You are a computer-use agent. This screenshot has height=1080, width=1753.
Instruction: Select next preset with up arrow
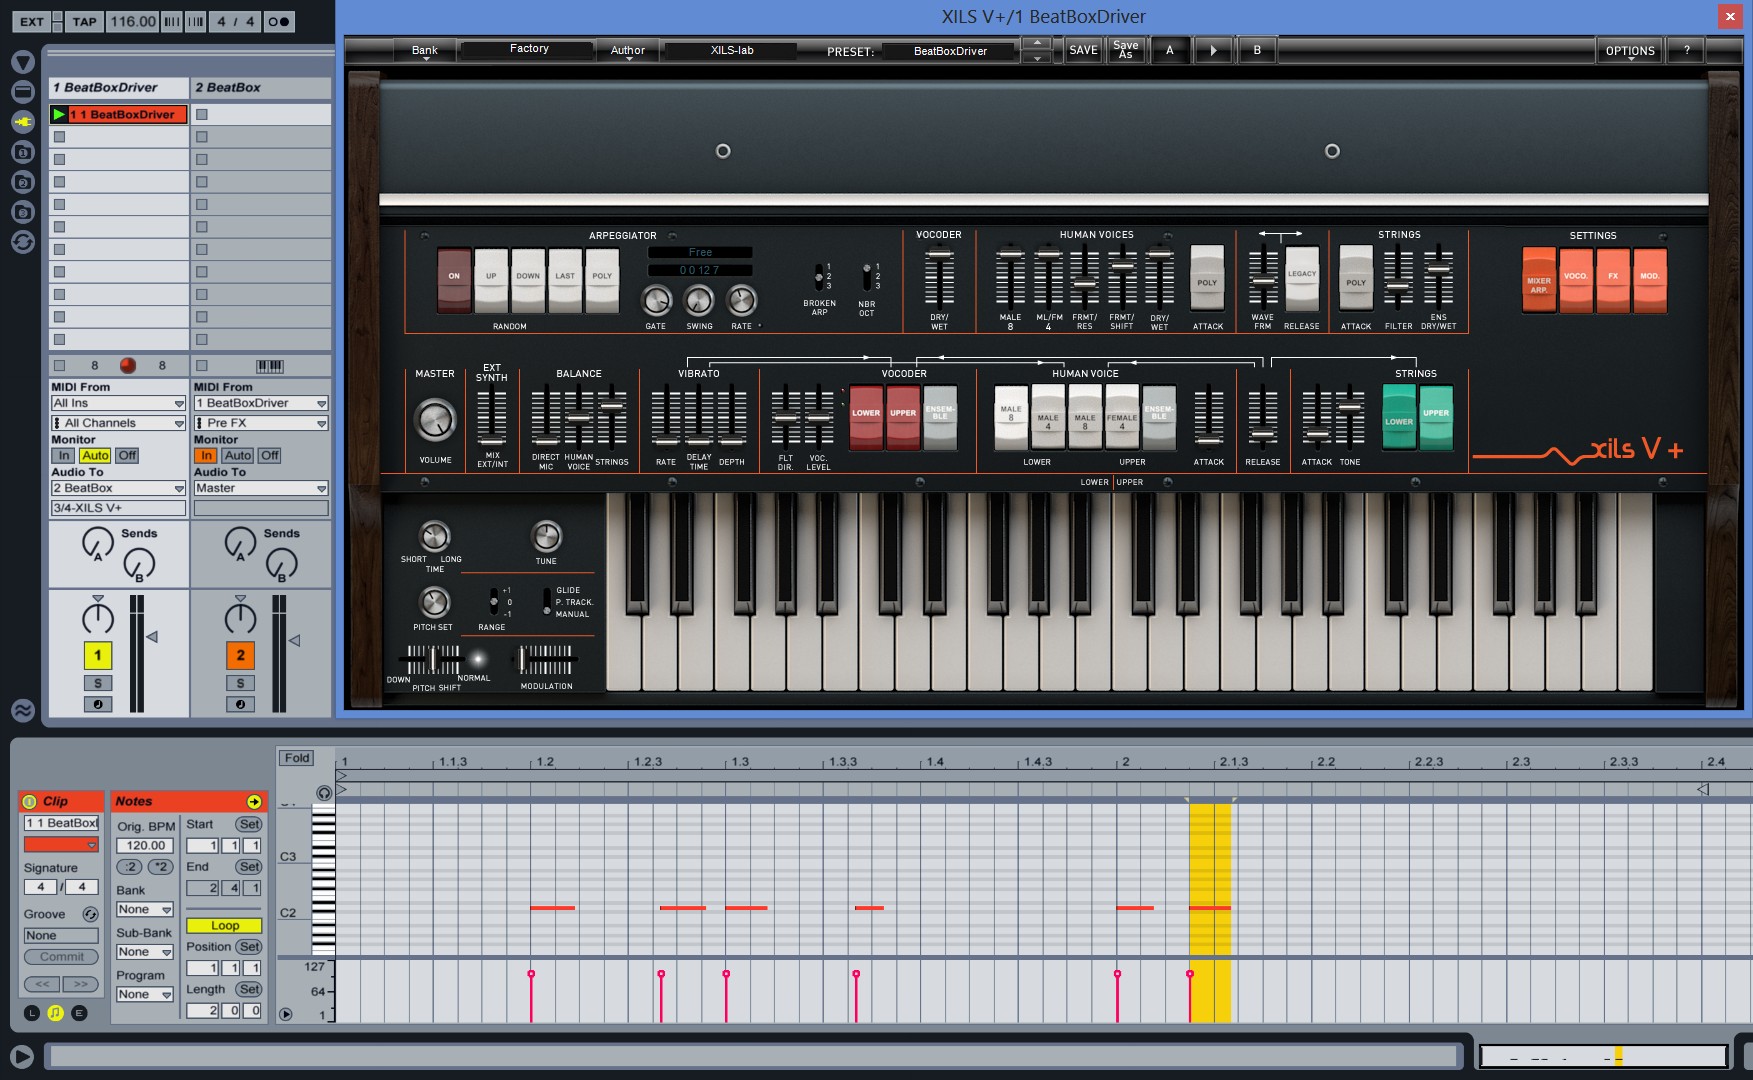[x=1037, y=43]
